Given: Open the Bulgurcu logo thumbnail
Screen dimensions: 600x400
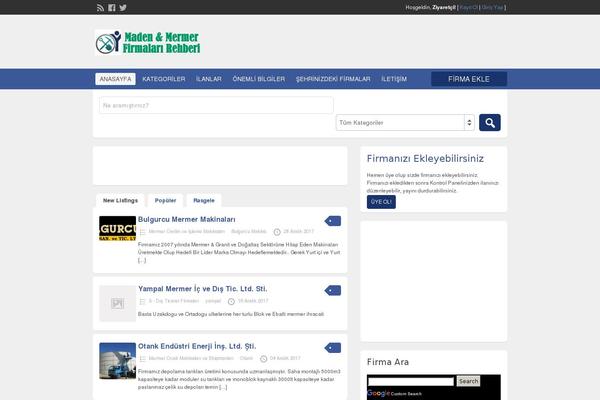Looking at the screenshot, I should [117, 229].
